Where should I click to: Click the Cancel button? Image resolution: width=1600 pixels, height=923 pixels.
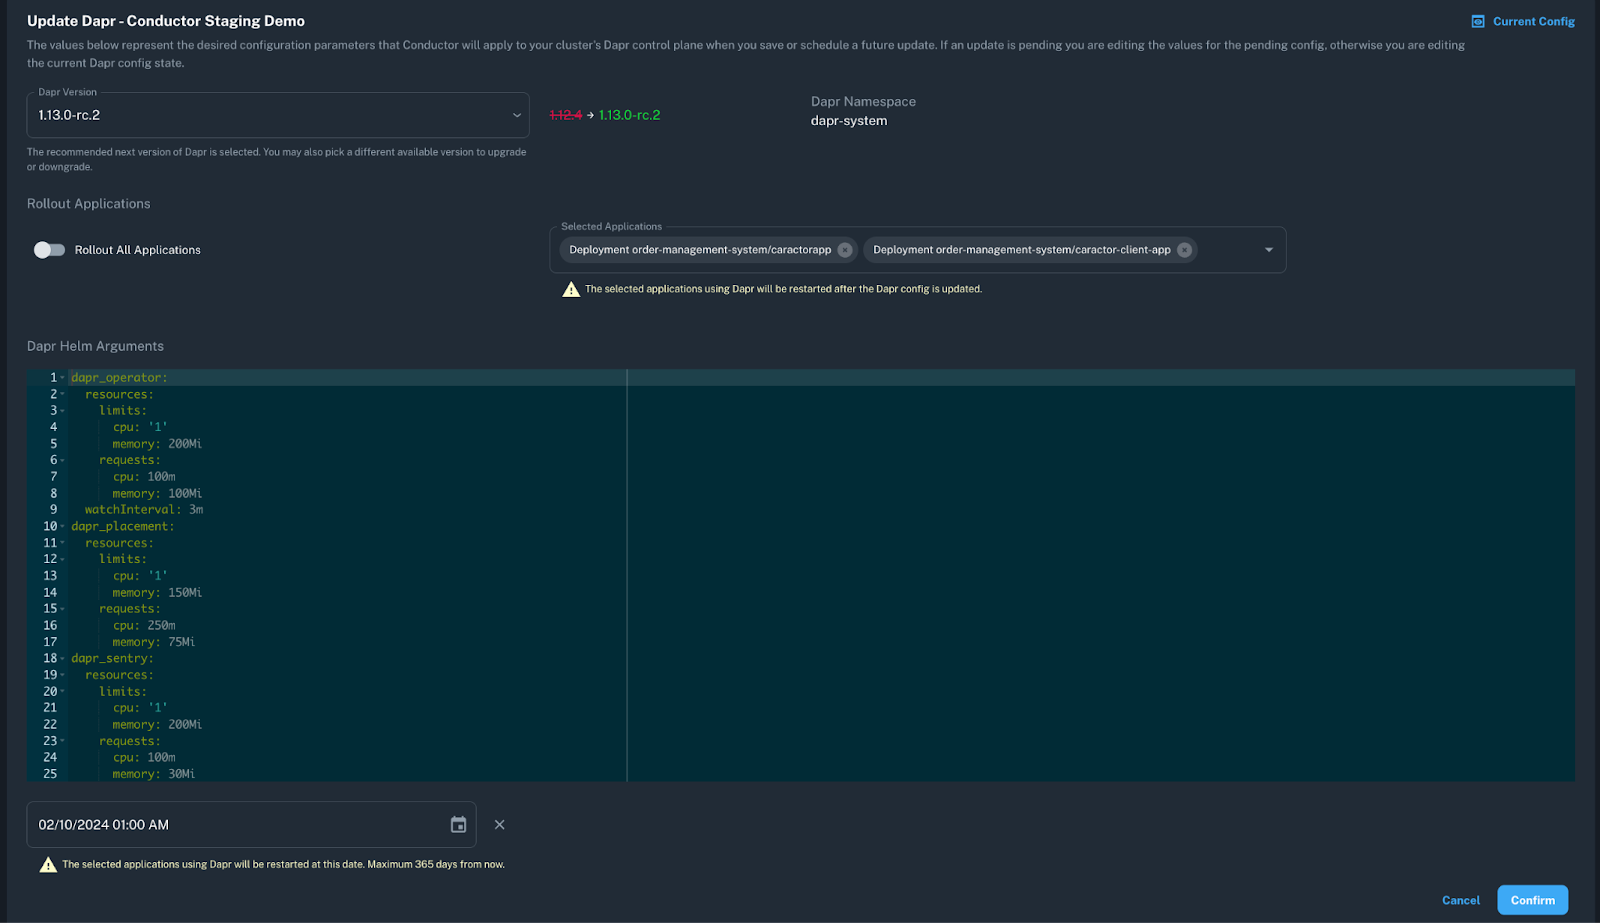[x=1460, y=899]
